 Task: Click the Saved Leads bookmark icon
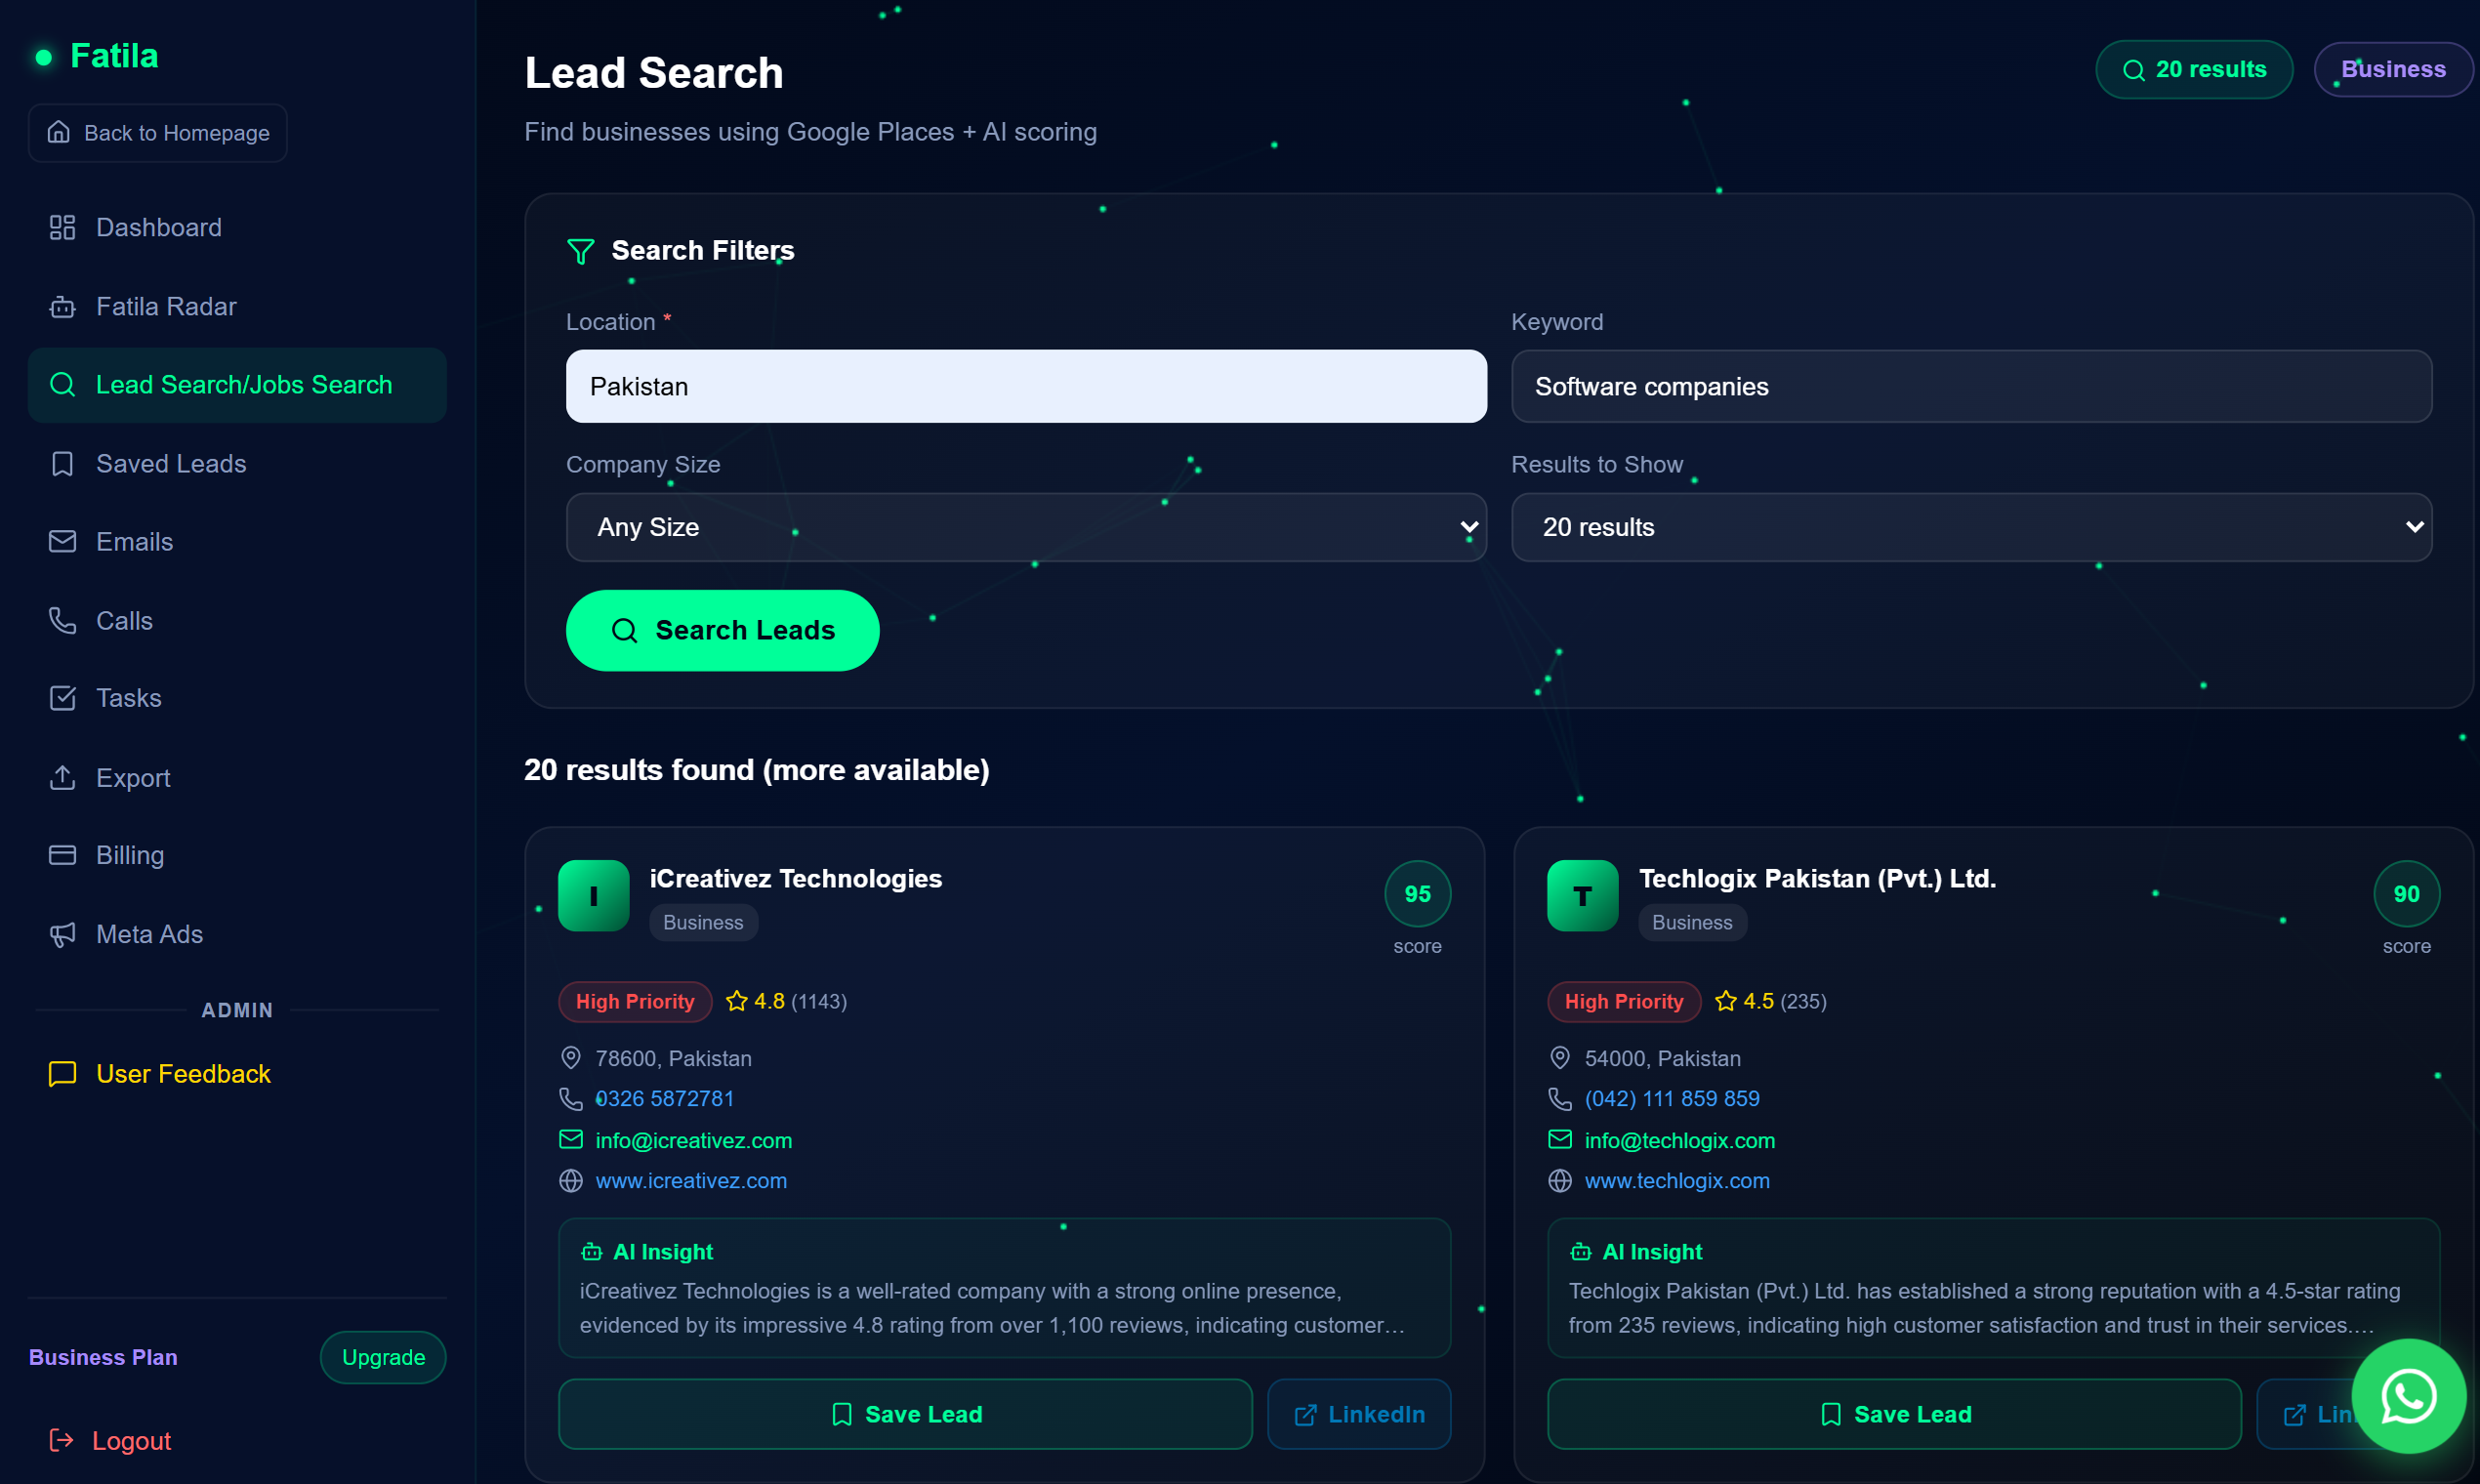coord(62,464)
